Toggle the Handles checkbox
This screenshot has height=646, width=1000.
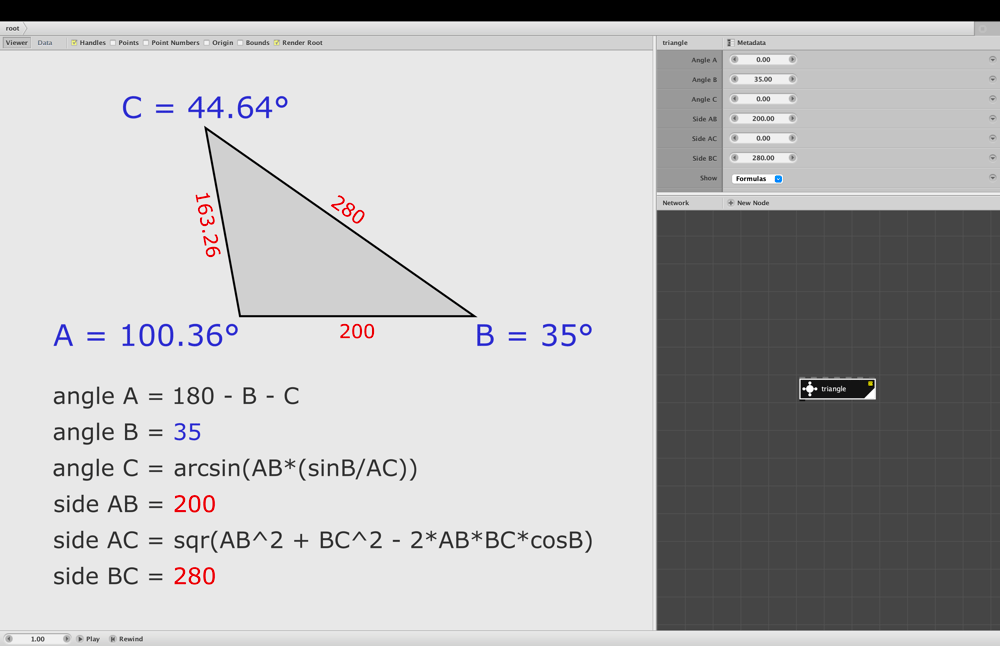(x=74, y=43)
